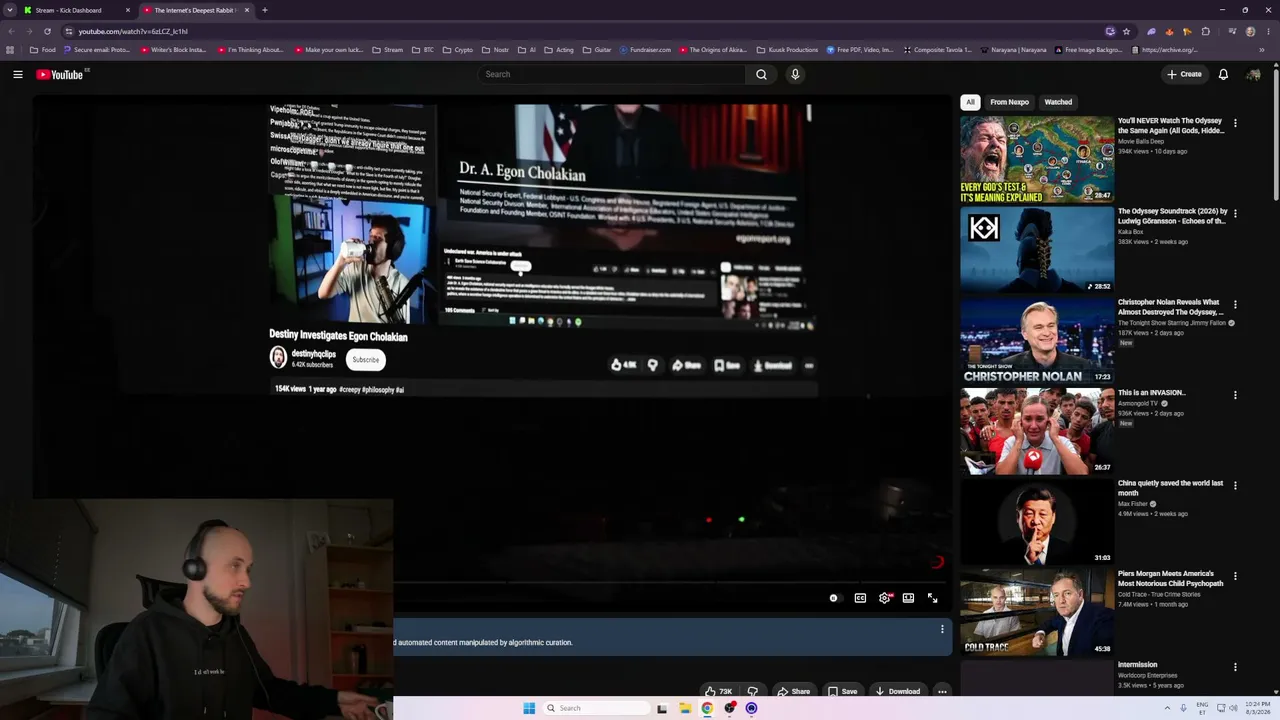Image resolution: width=1280 pixels, height=720 pixels.
Task: Open the Intermission video title
Action: (x=1137, y=665)
